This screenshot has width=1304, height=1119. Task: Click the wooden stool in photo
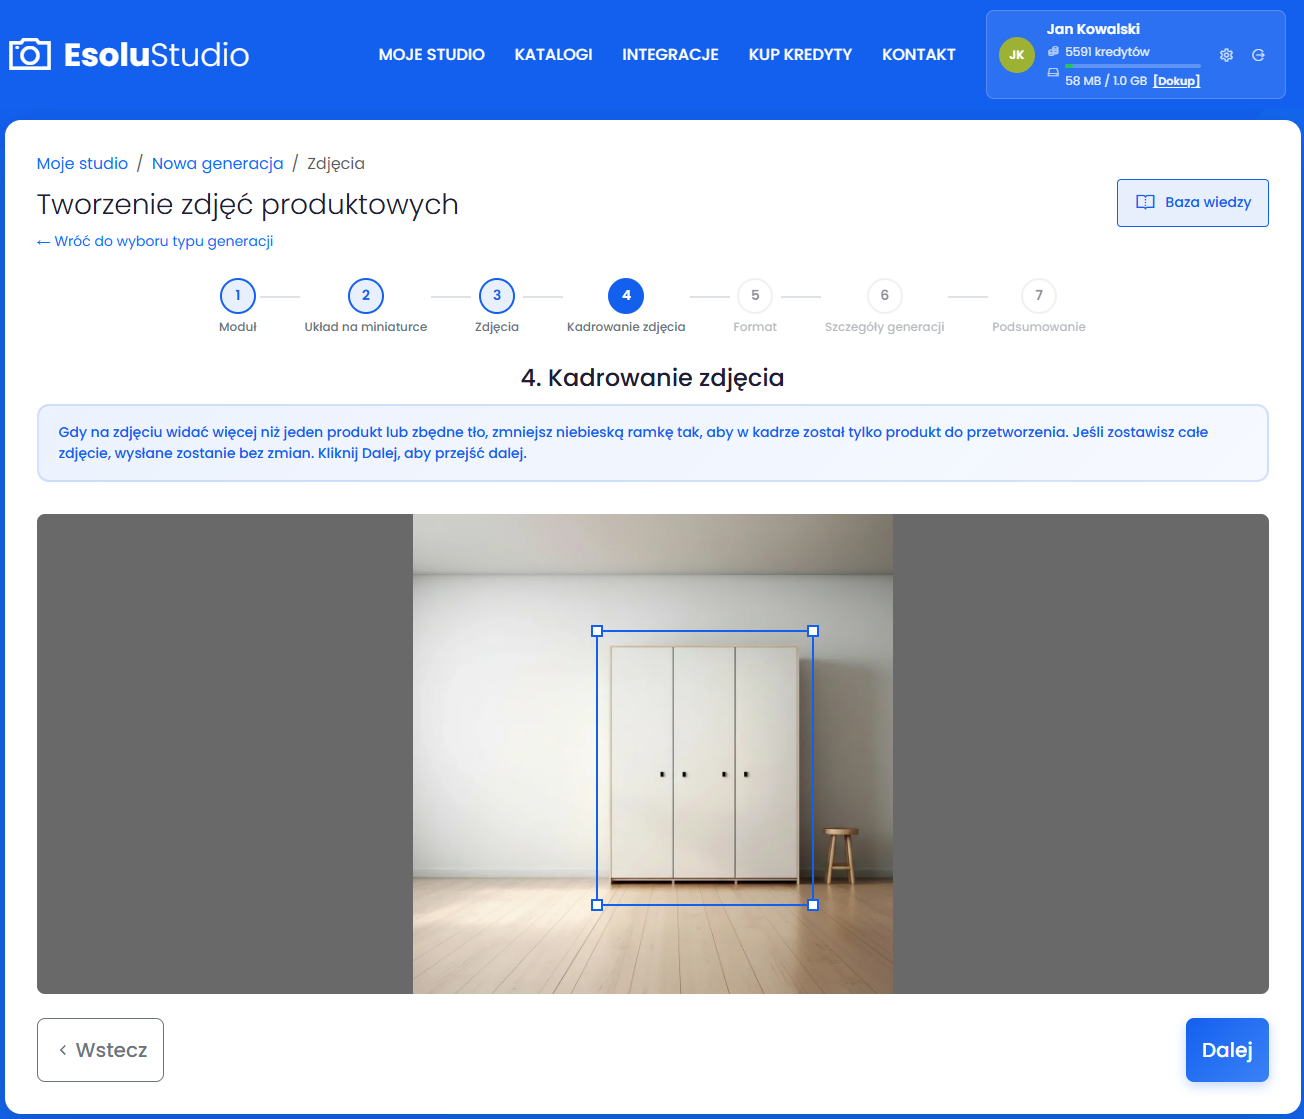(x=841, y=856)
